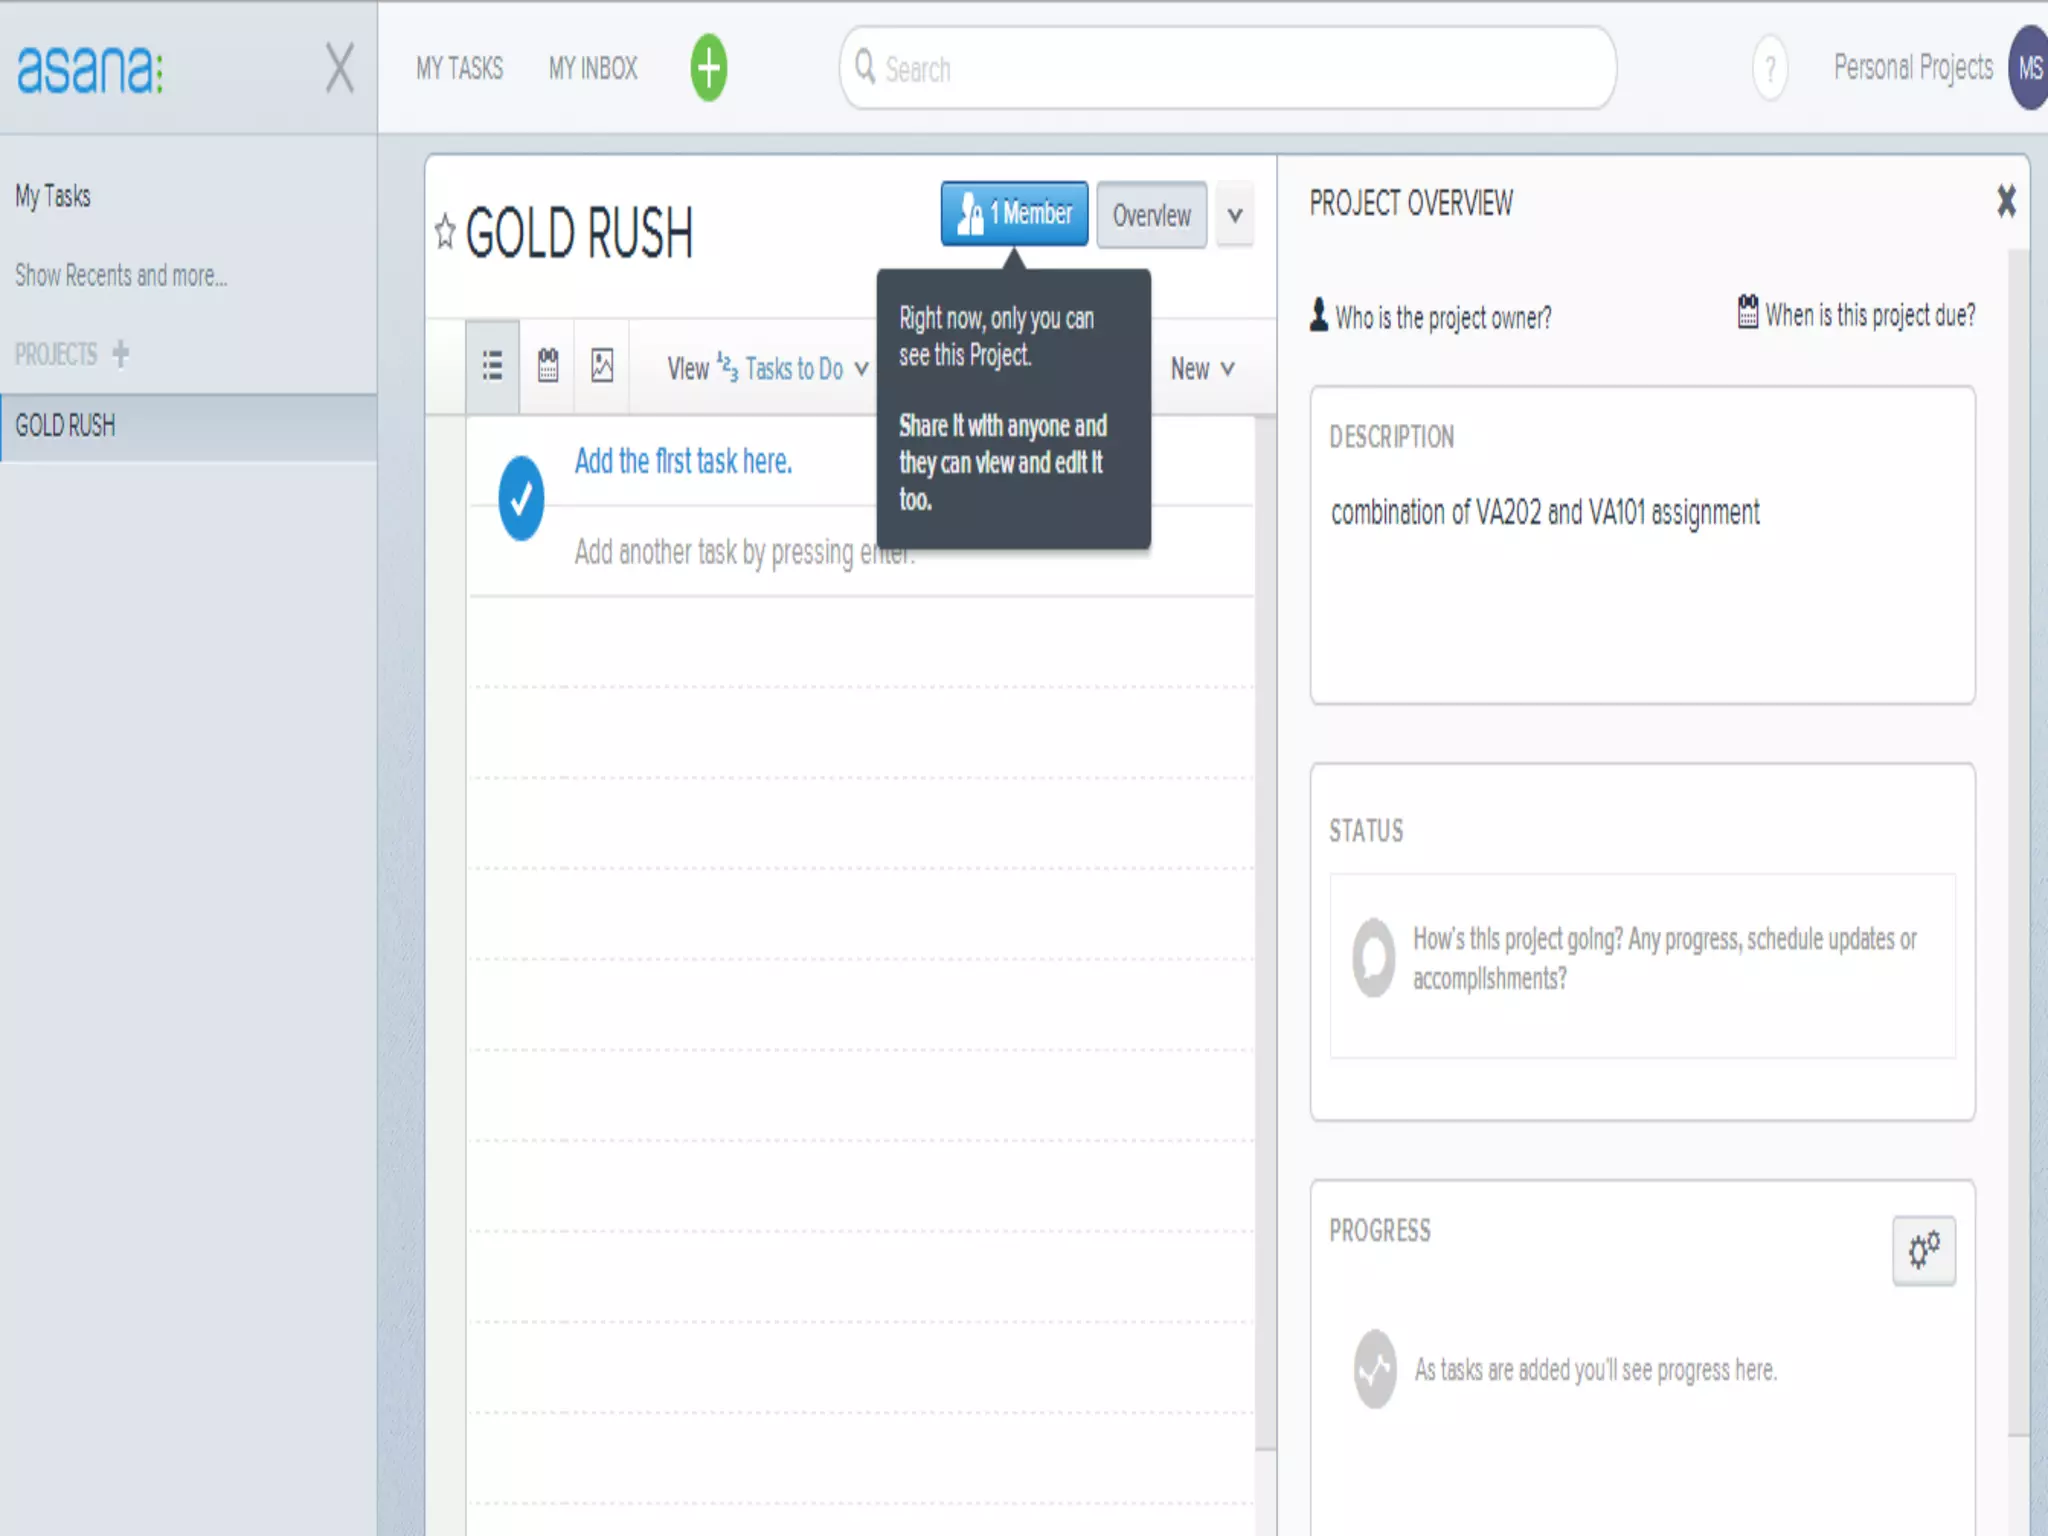The width and height of the screenshot is (2048, 1536).
Task: Click the green plus quick-add button
Action: click(708, 68)
